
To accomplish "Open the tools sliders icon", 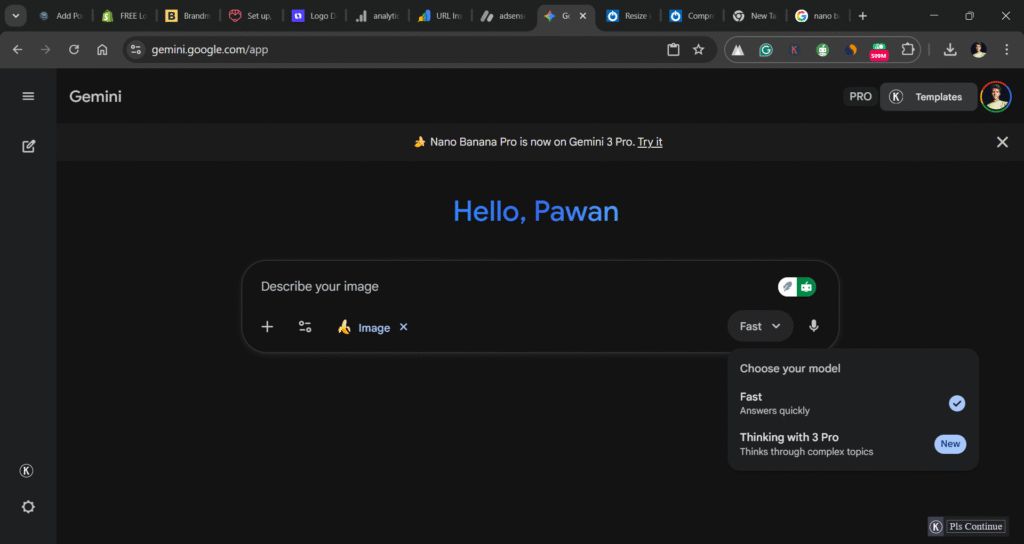I will pyautogui.click(x=305, y=327).
